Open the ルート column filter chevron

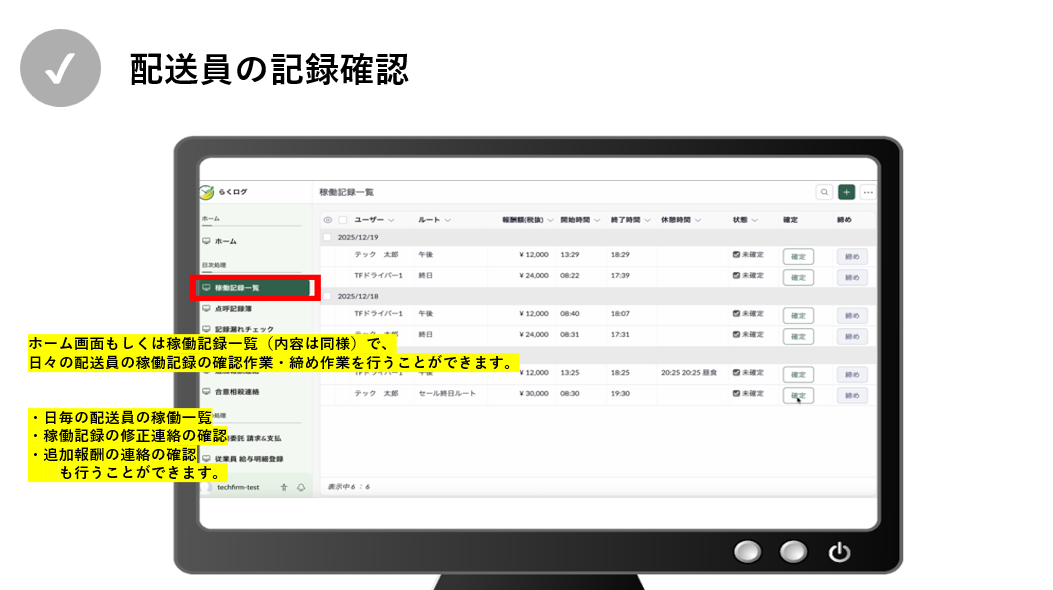(448, 220)
